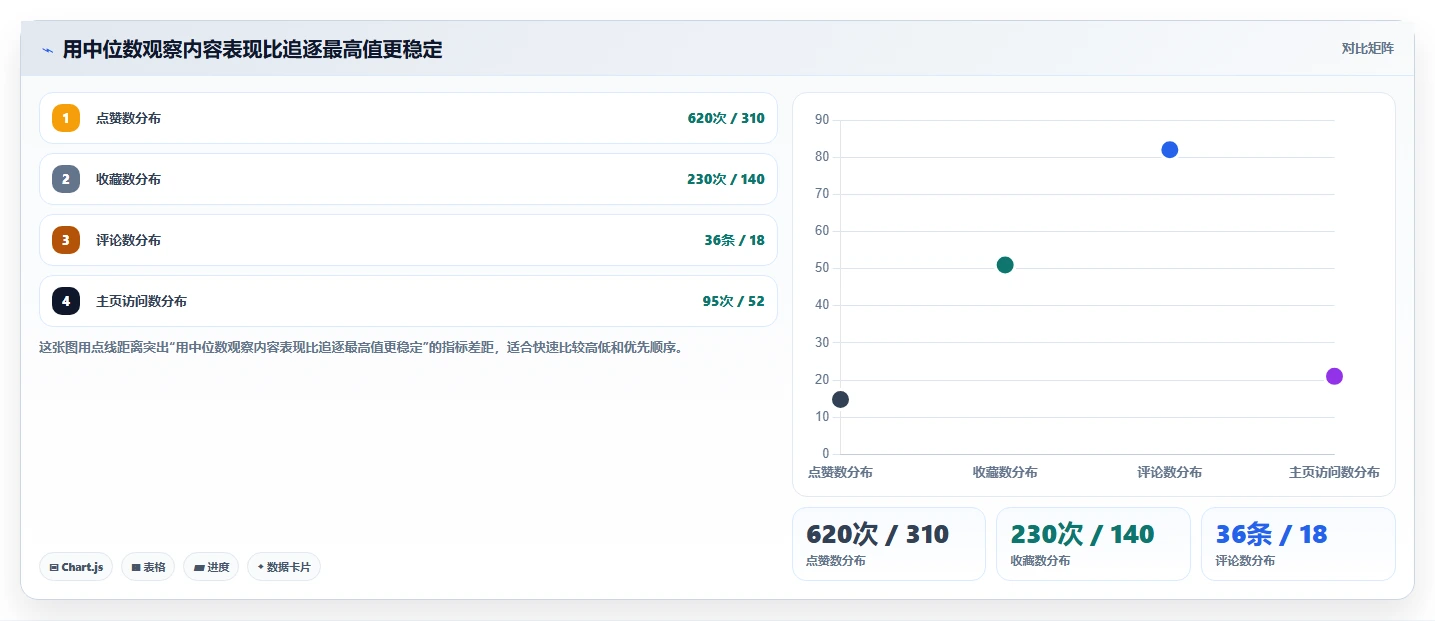Click the gray rank 2 badge
1435x621 pixels.
pyautogui.click(x=66, y=179)
